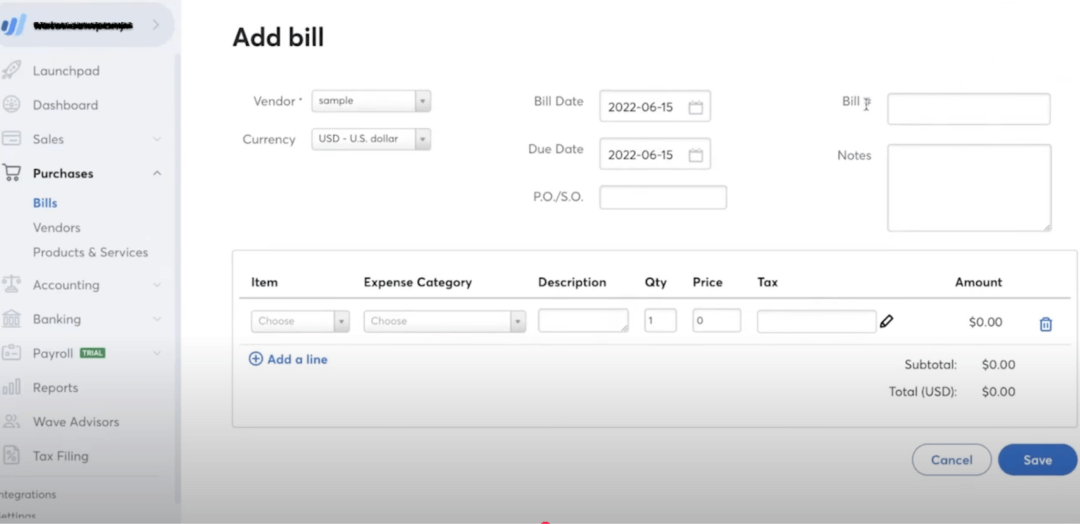The height and width of the screenshot is (524, 1080).
Task: Open Wave Advisors in the sidebar
Action: 76,422
